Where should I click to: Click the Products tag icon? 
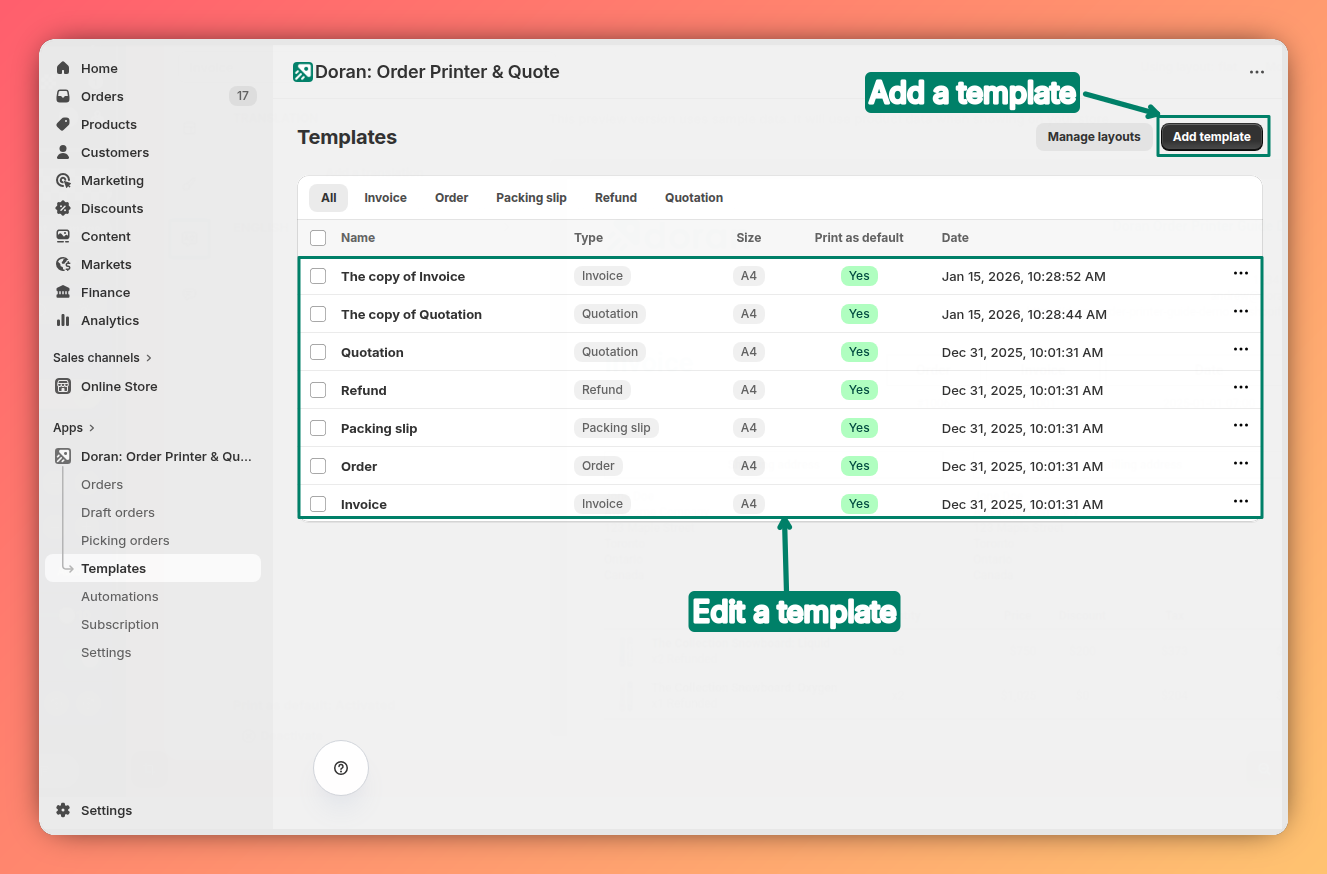63,124
